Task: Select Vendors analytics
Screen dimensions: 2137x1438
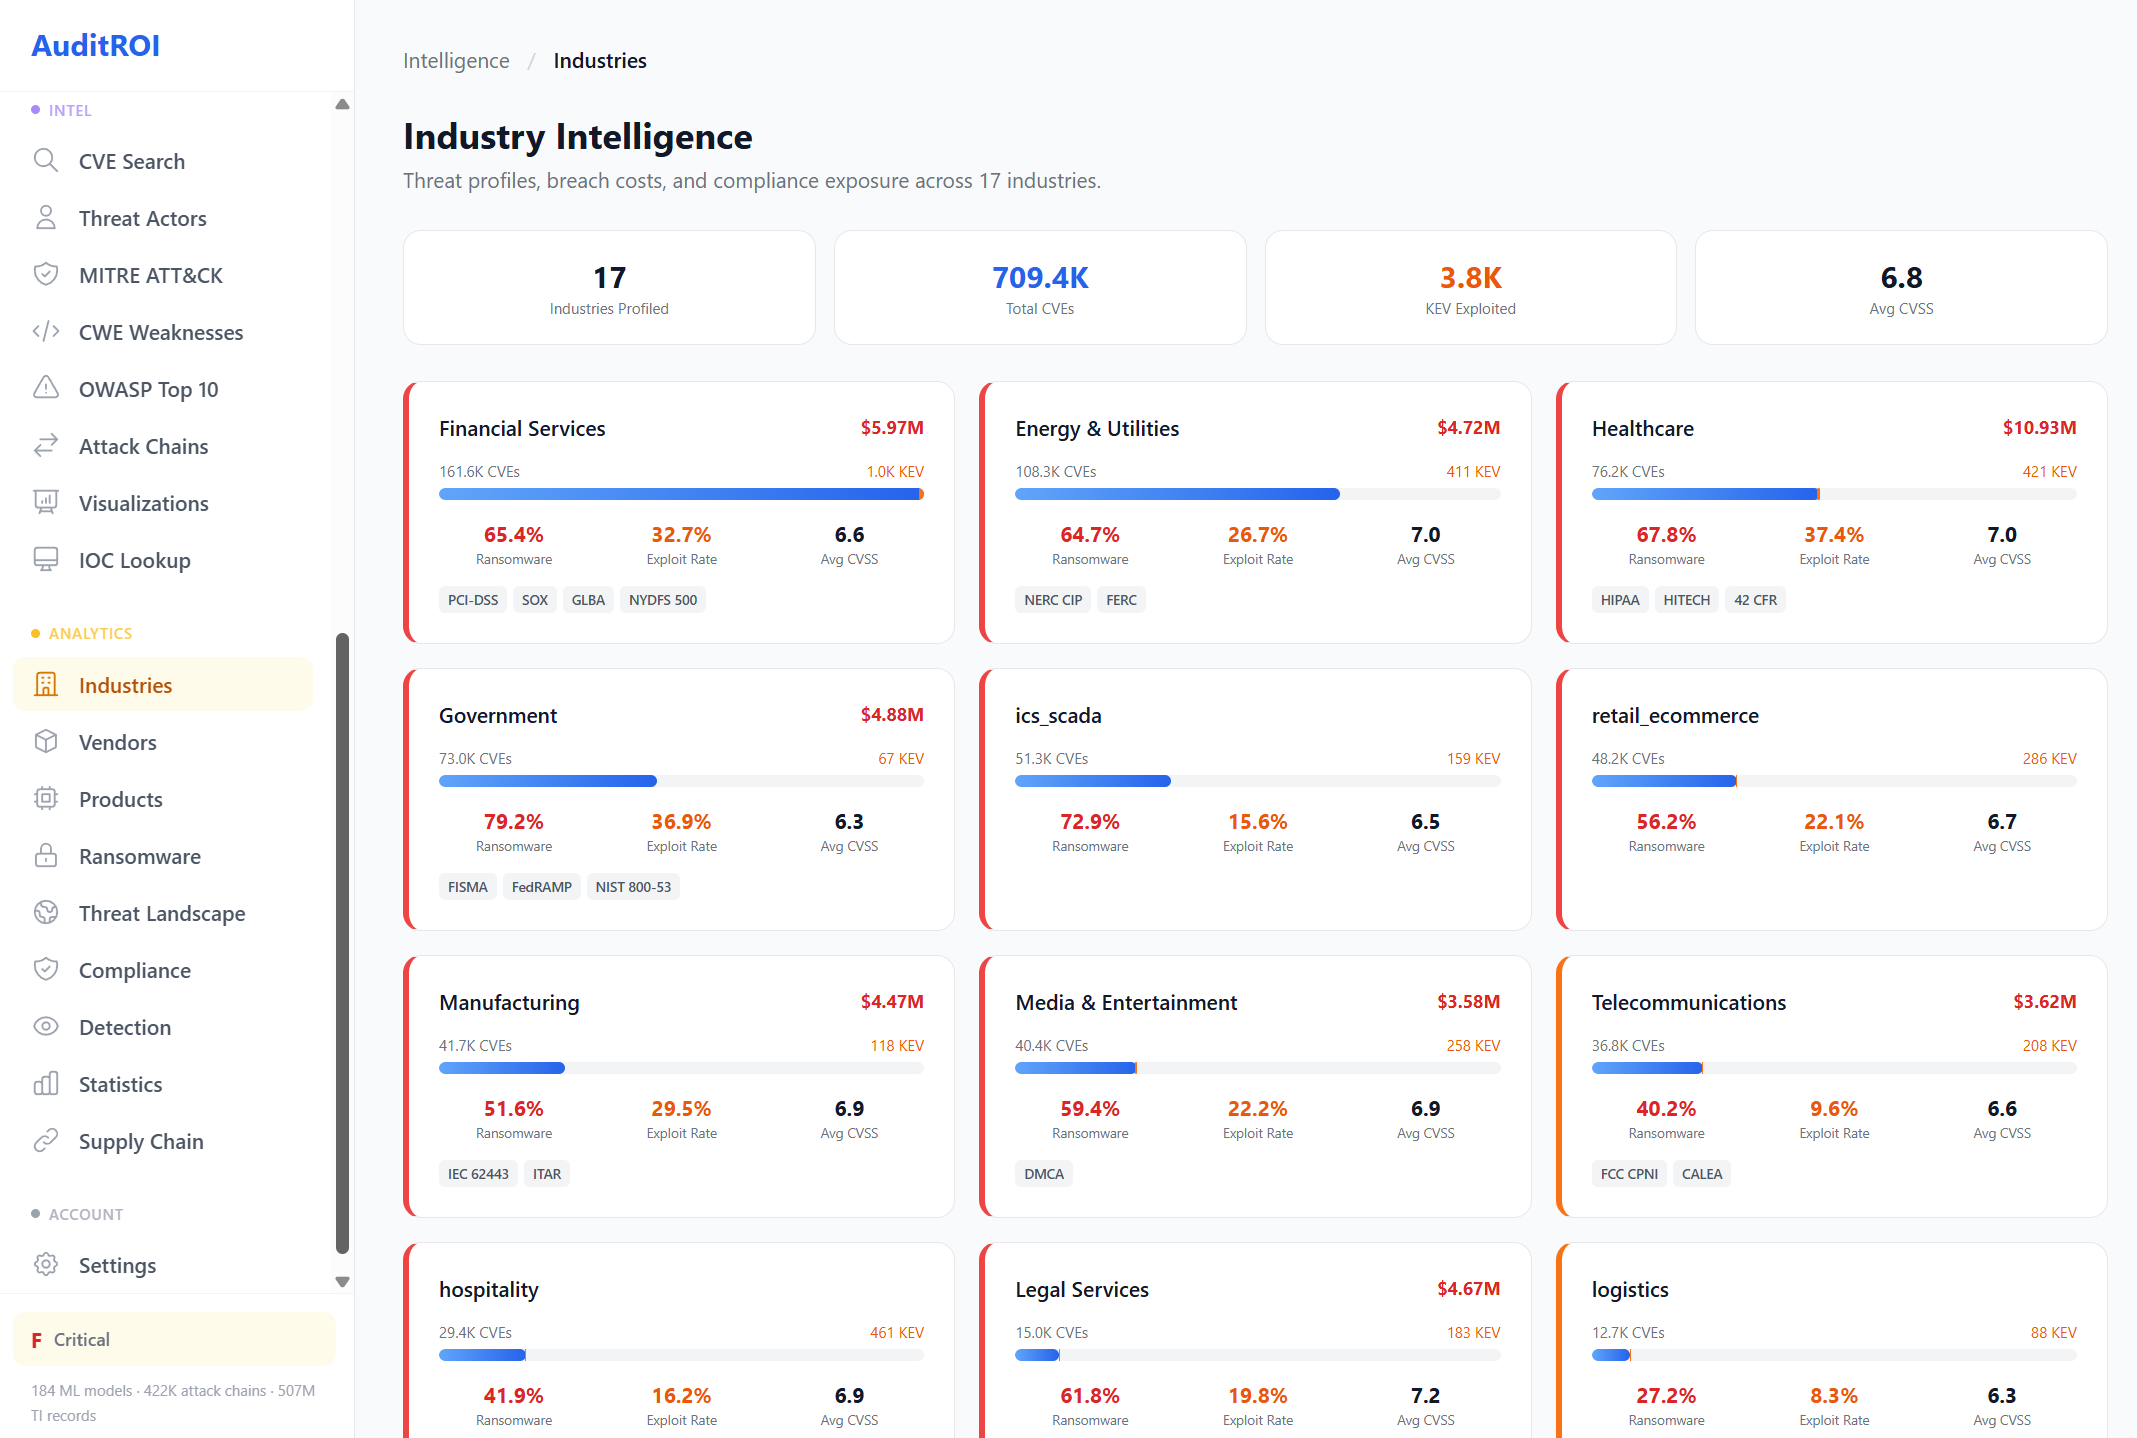Action: click(118, 742)
